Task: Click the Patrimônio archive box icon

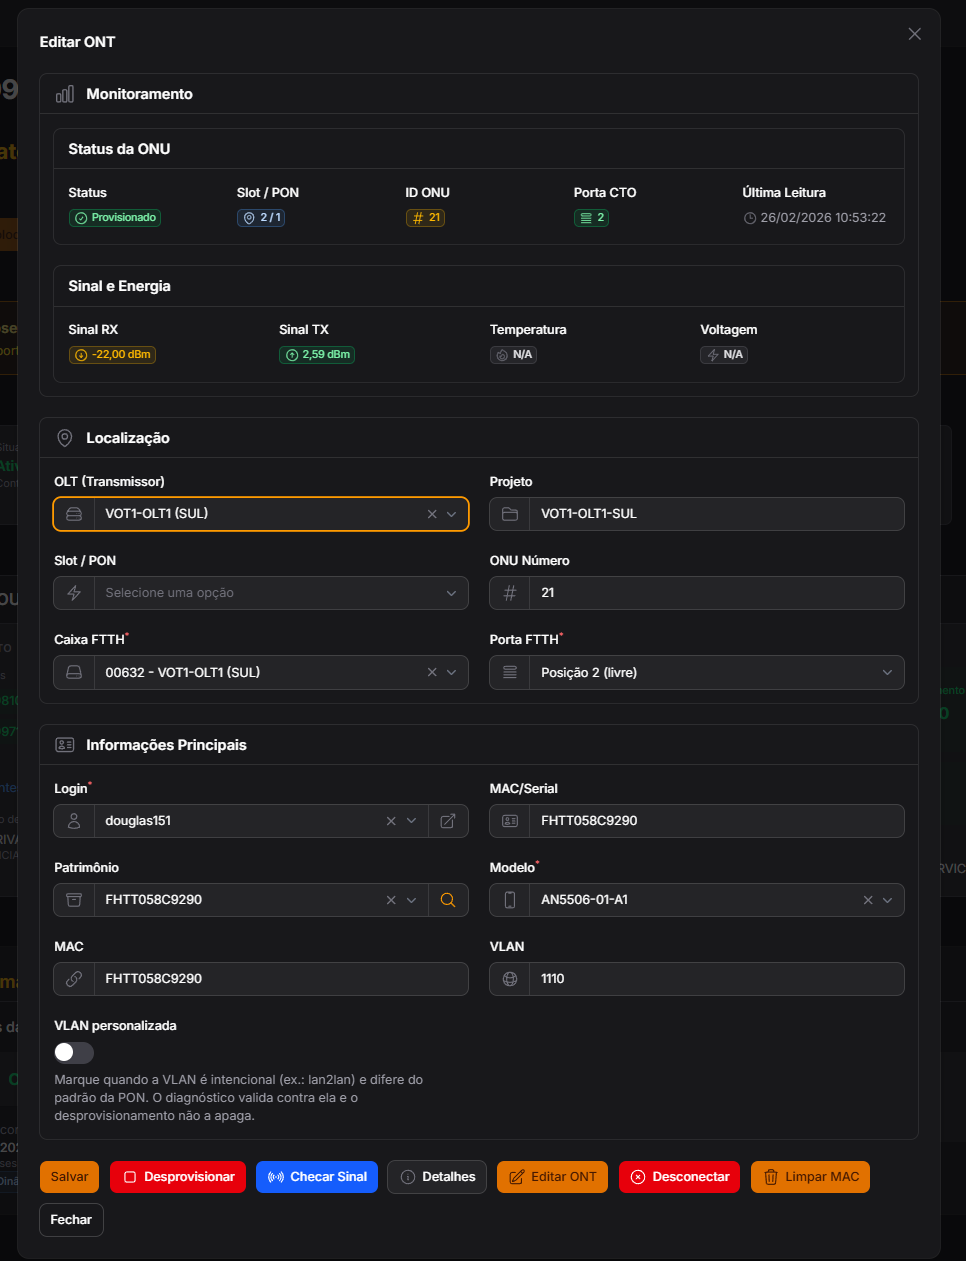Action: pyautogui.click(x=74, y=900)
